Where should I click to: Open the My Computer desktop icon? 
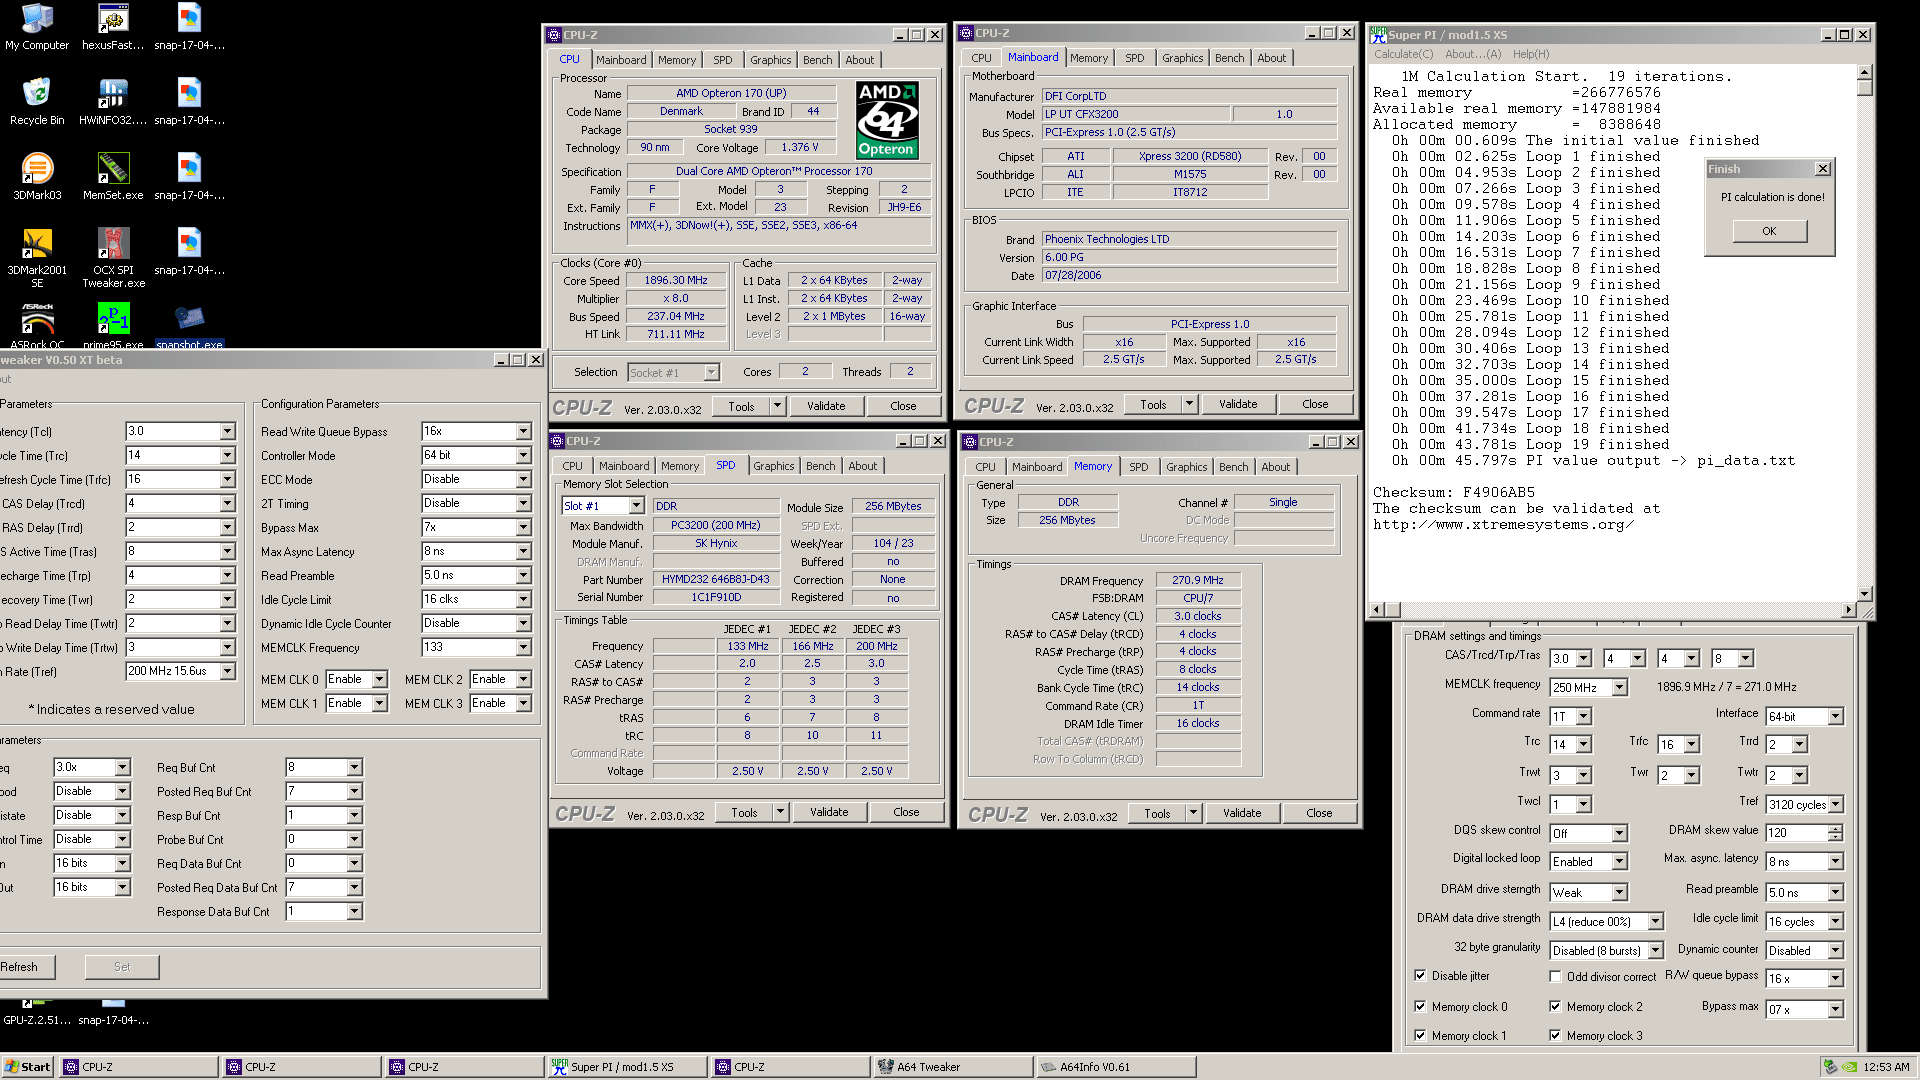coord(37,20)
